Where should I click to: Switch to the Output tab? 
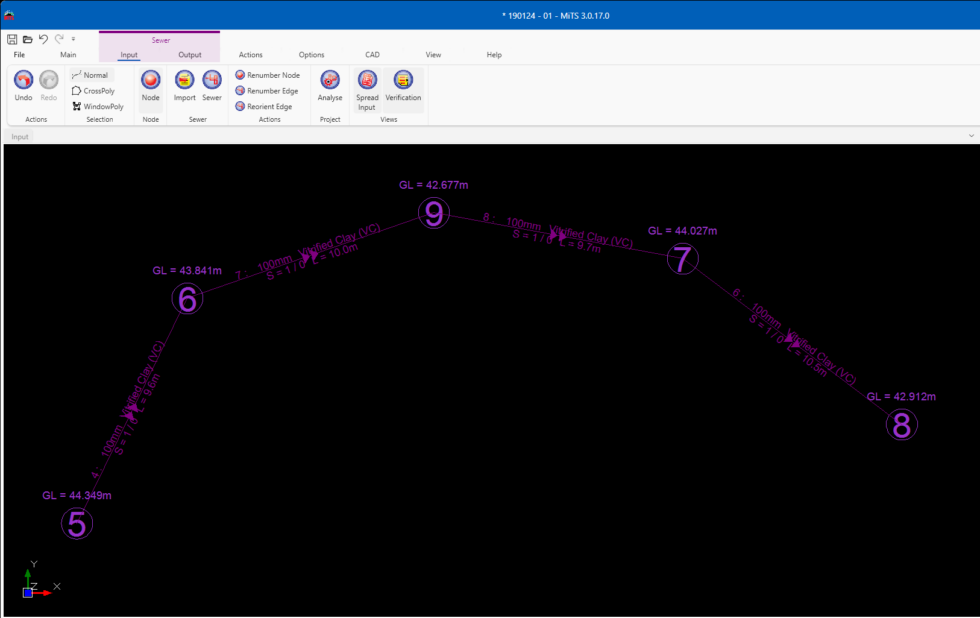click(190, 55)
